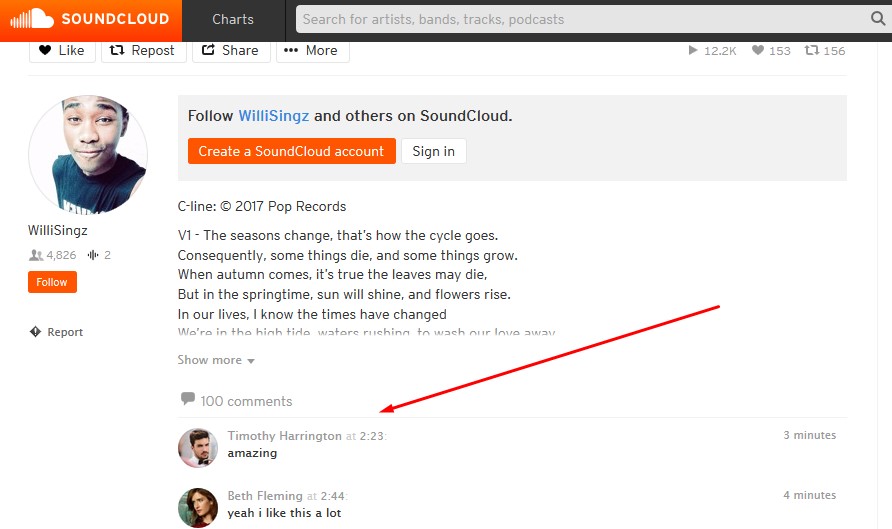Click the Sign in button
Image resolution: width=892 pixels, height=529 pixels.
(x=433, y=151)
